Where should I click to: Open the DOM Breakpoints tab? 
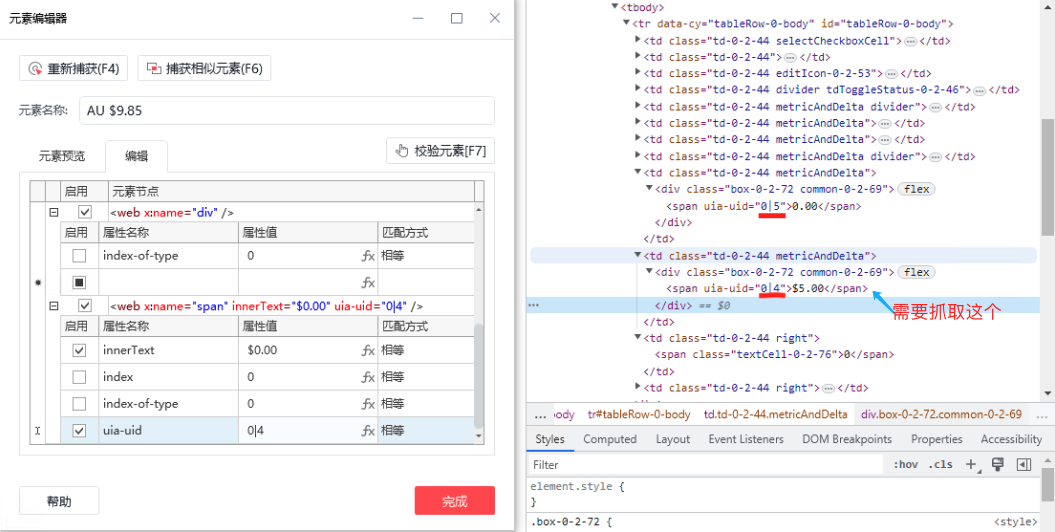847,439
